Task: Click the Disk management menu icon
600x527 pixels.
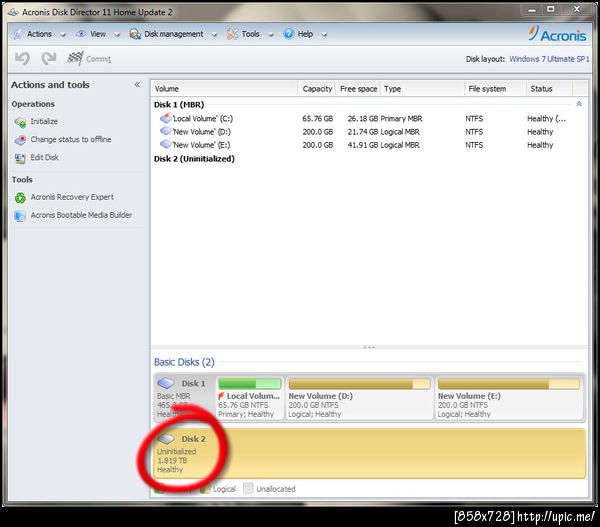Action: point(135,34)
